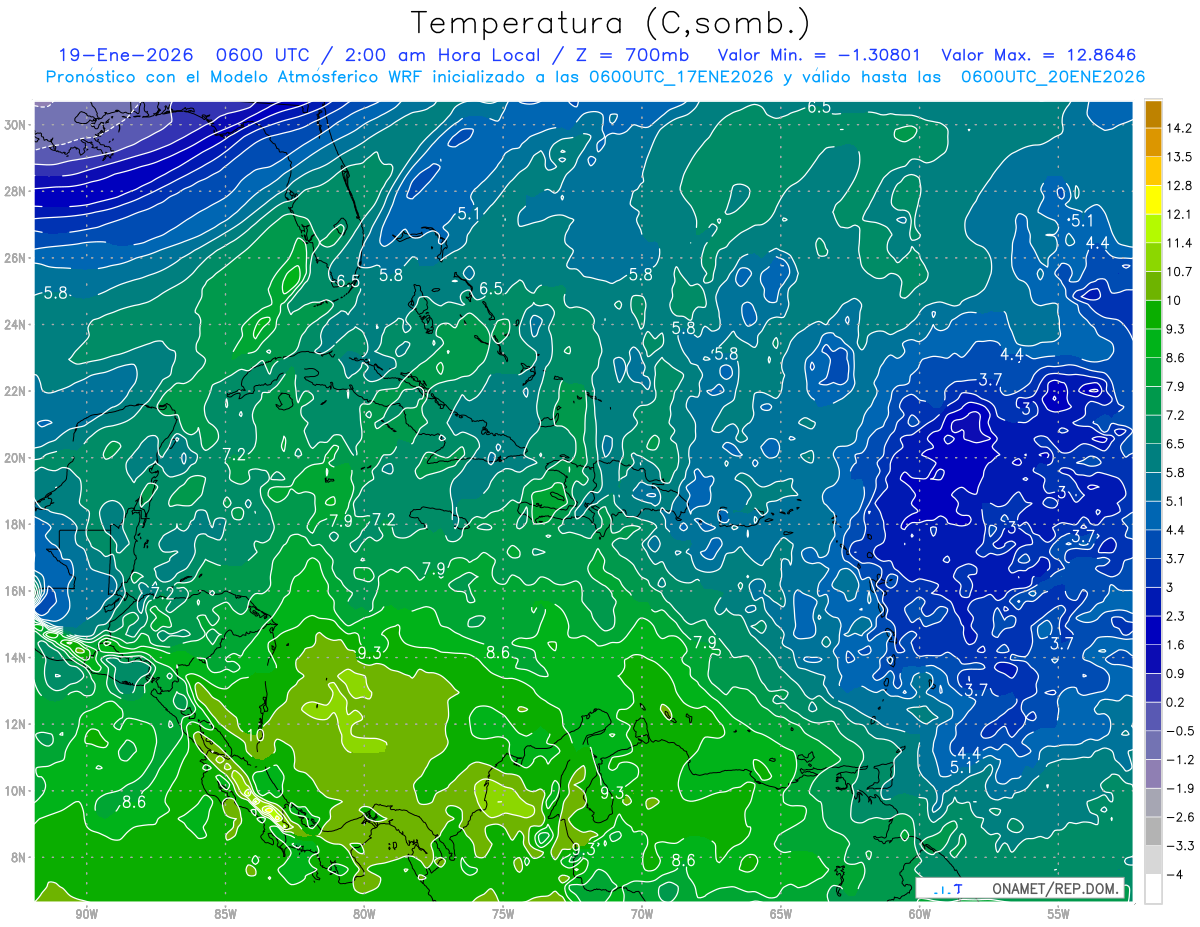Viewport: 1200px width, 927px height.
Task: Click the 14.2 value on the color scale
Action: [1178, 128]
